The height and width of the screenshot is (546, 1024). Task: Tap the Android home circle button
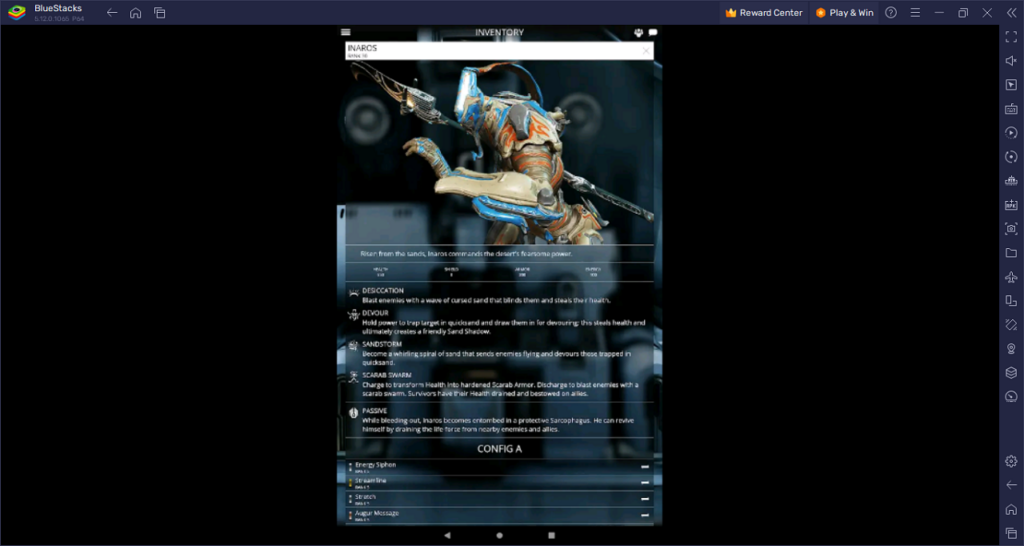(x=500, y=535)
